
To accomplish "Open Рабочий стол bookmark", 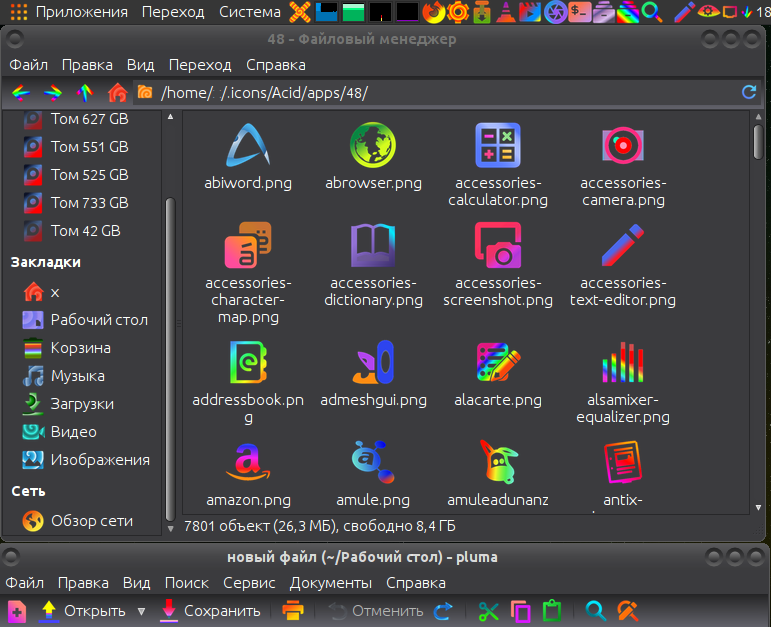I will (x=84, y=320).
